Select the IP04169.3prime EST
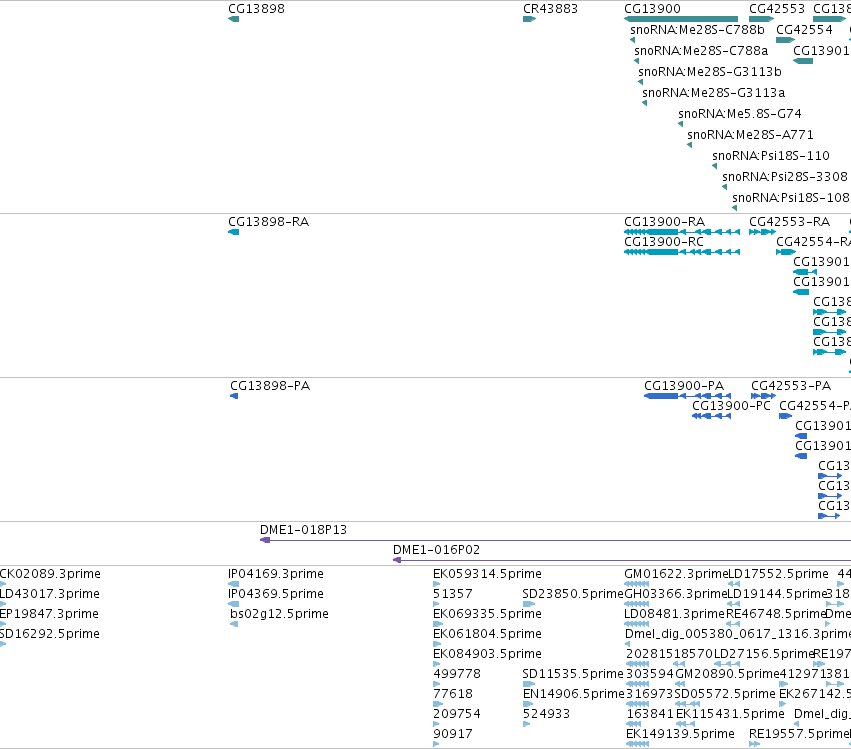This screenshot has height=749, width=851. (276, 574)
